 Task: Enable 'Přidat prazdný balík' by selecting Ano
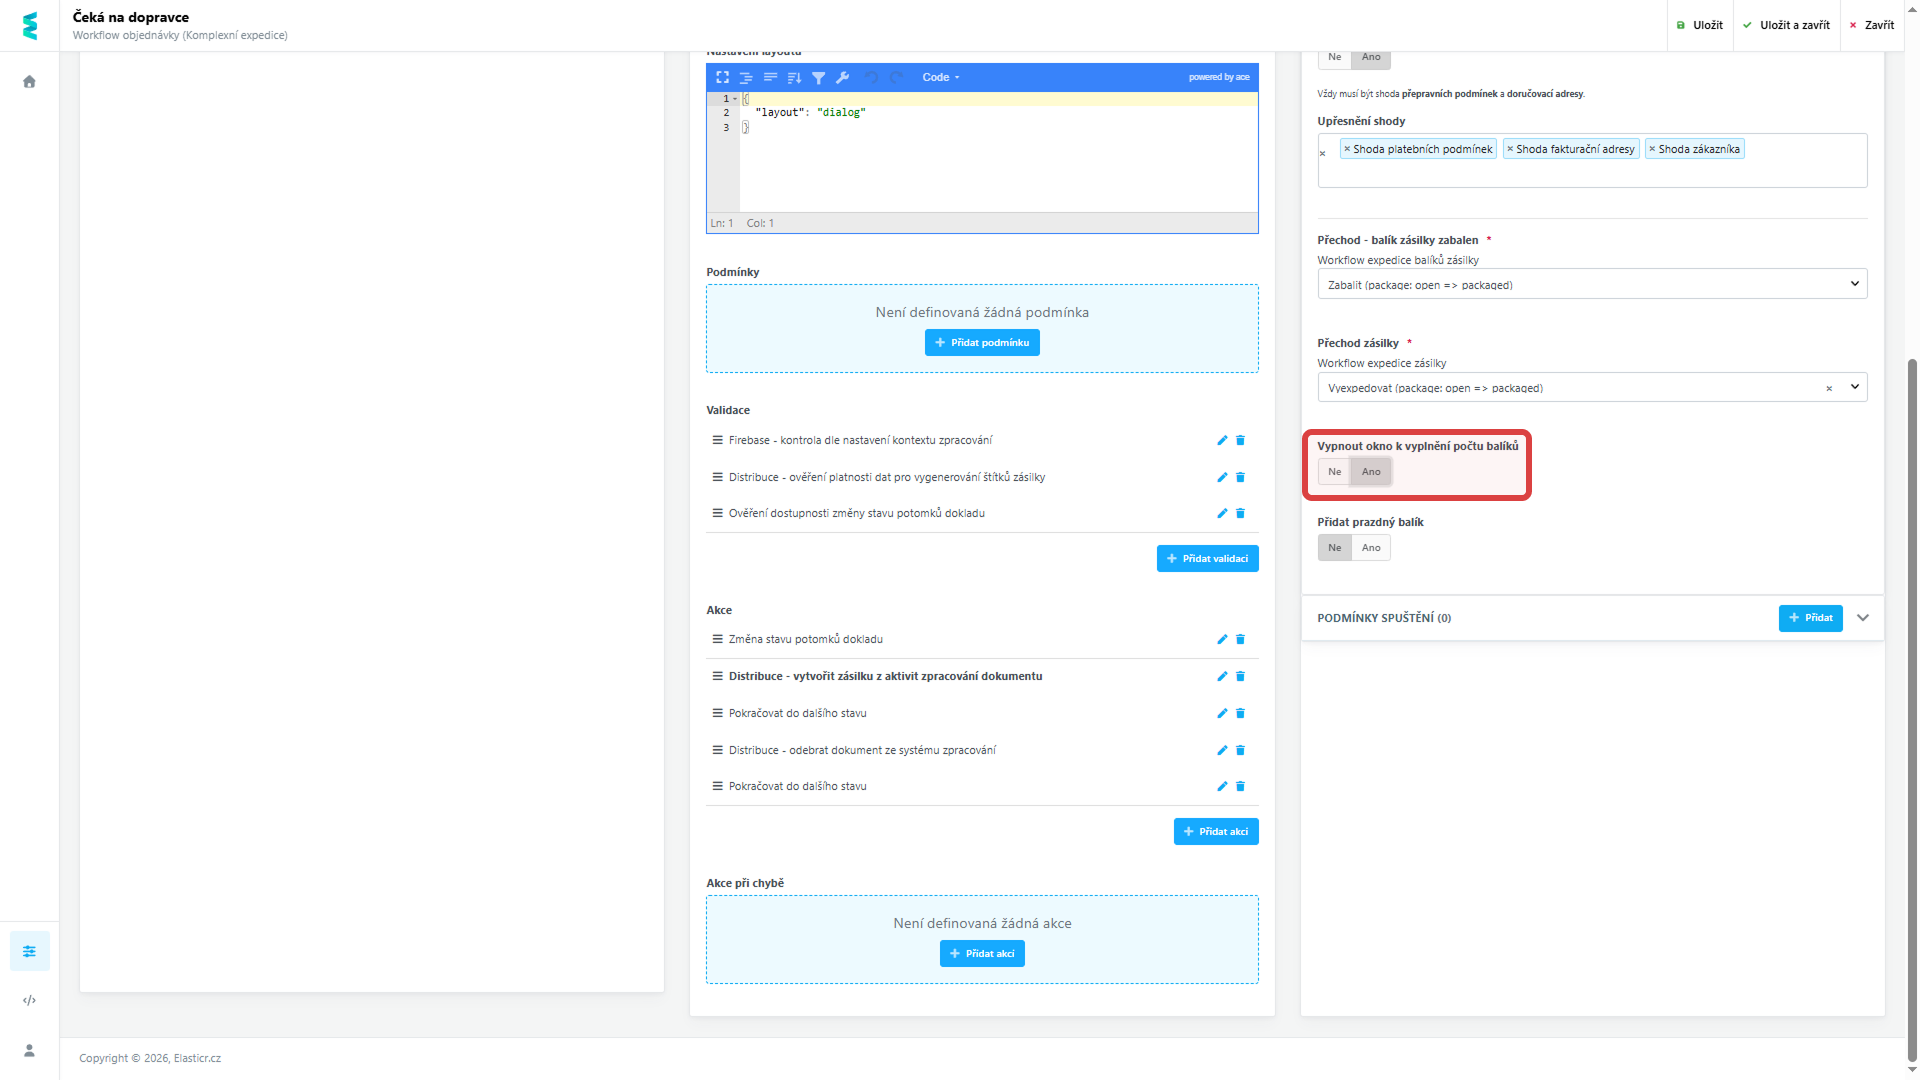[x=1371, y=547]
